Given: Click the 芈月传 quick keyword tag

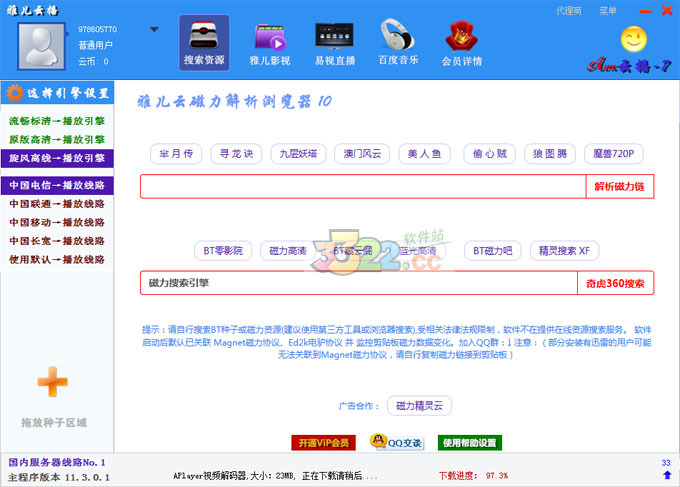Looking at the screenshot, I should (176, 154).
